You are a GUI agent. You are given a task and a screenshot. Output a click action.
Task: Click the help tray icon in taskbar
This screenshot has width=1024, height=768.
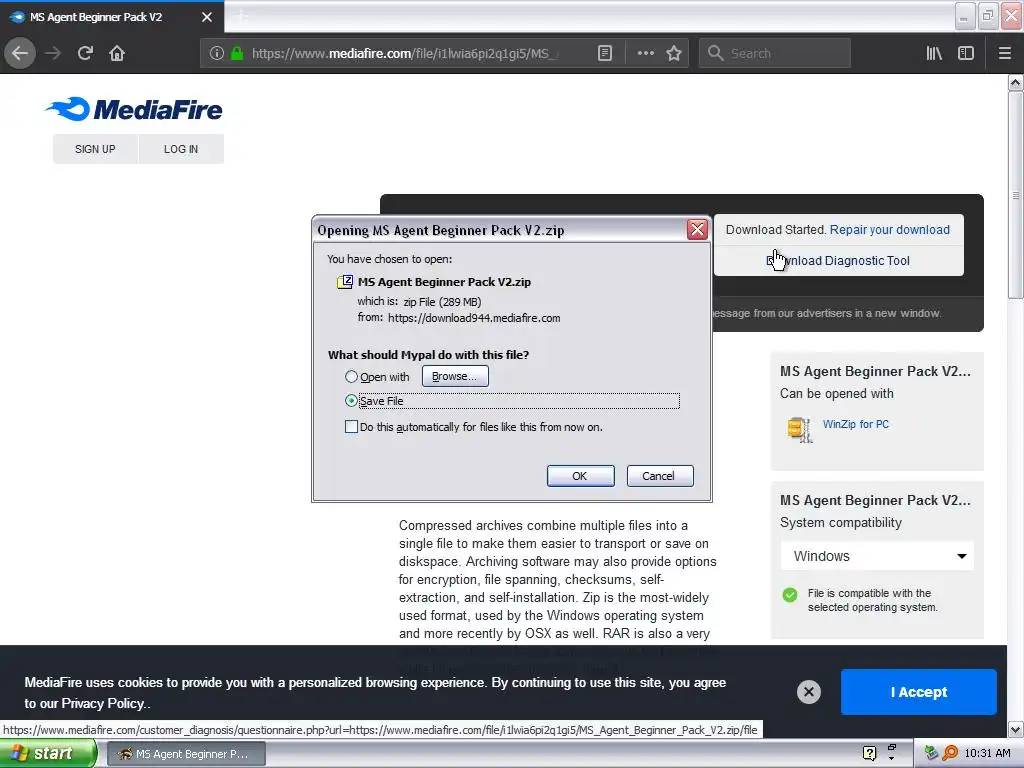[x=869, y=753]
